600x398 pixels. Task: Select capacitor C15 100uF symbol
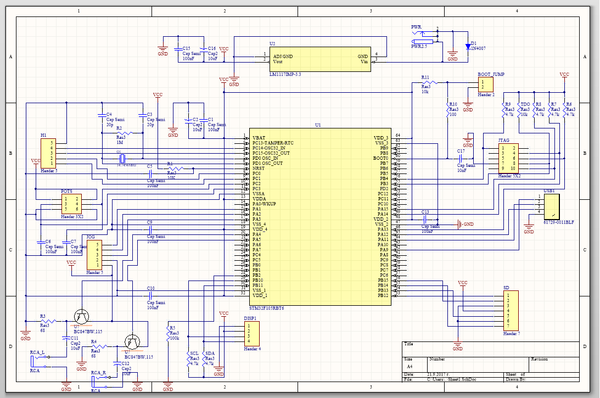tap(178, 49)
